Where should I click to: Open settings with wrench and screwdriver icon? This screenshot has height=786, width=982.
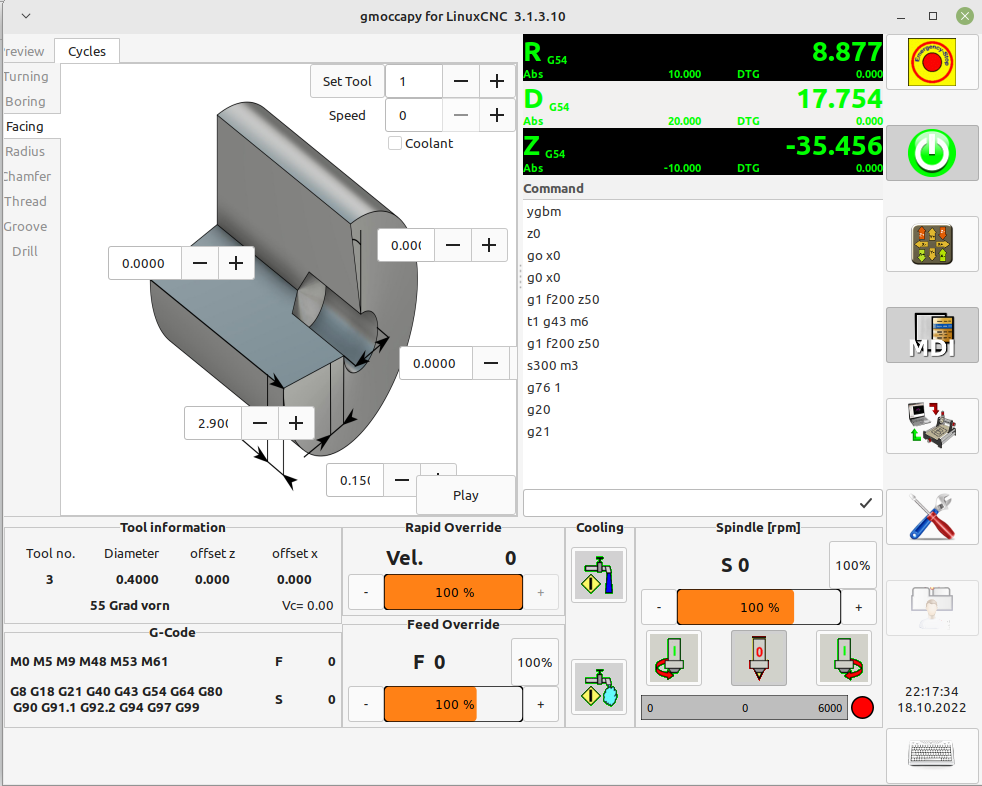tap(932, 516)
